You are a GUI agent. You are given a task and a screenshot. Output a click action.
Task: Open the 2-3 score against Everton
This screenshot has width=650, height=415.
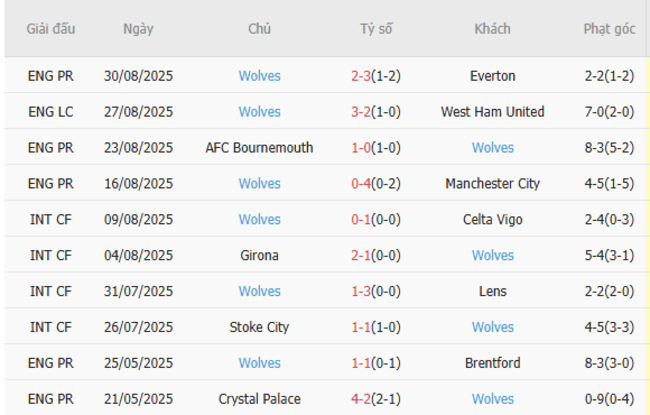[x=361, y=76]
